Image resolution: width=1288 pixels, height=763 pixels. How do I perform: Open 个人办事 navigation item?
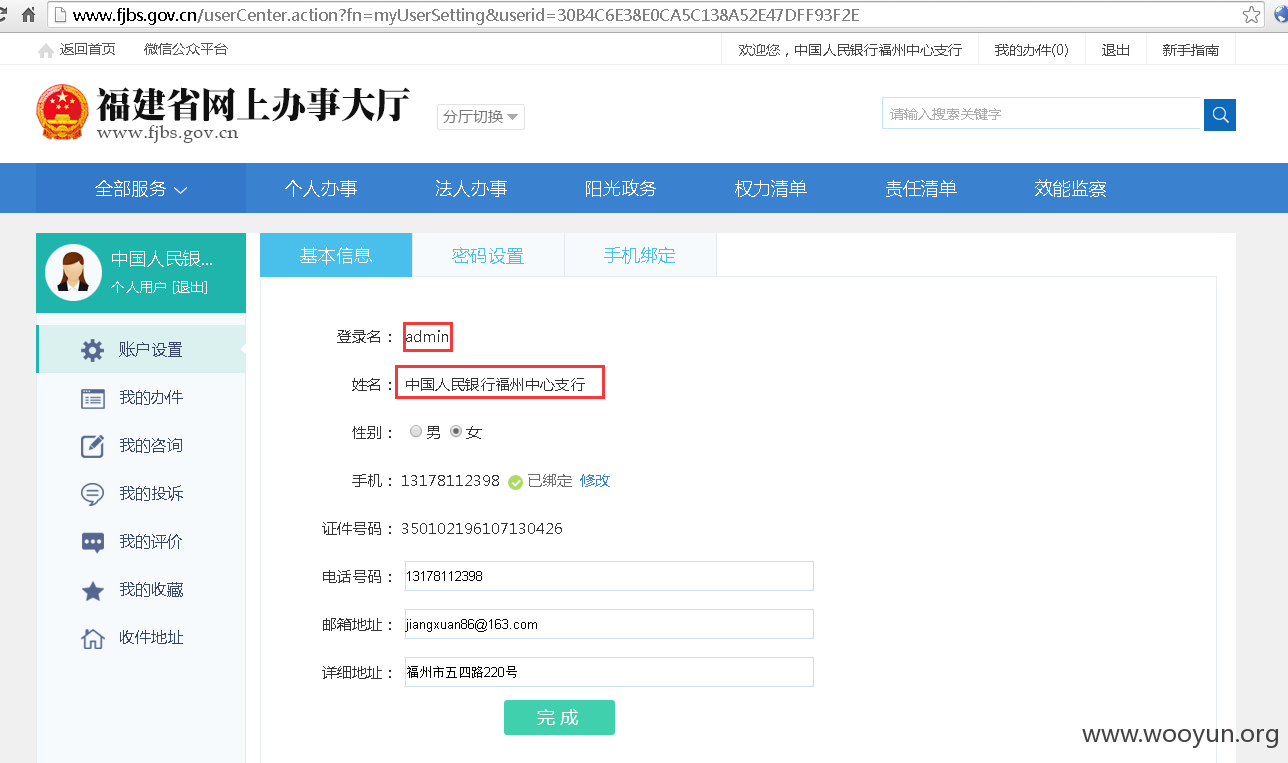click(x=321, y=188)
